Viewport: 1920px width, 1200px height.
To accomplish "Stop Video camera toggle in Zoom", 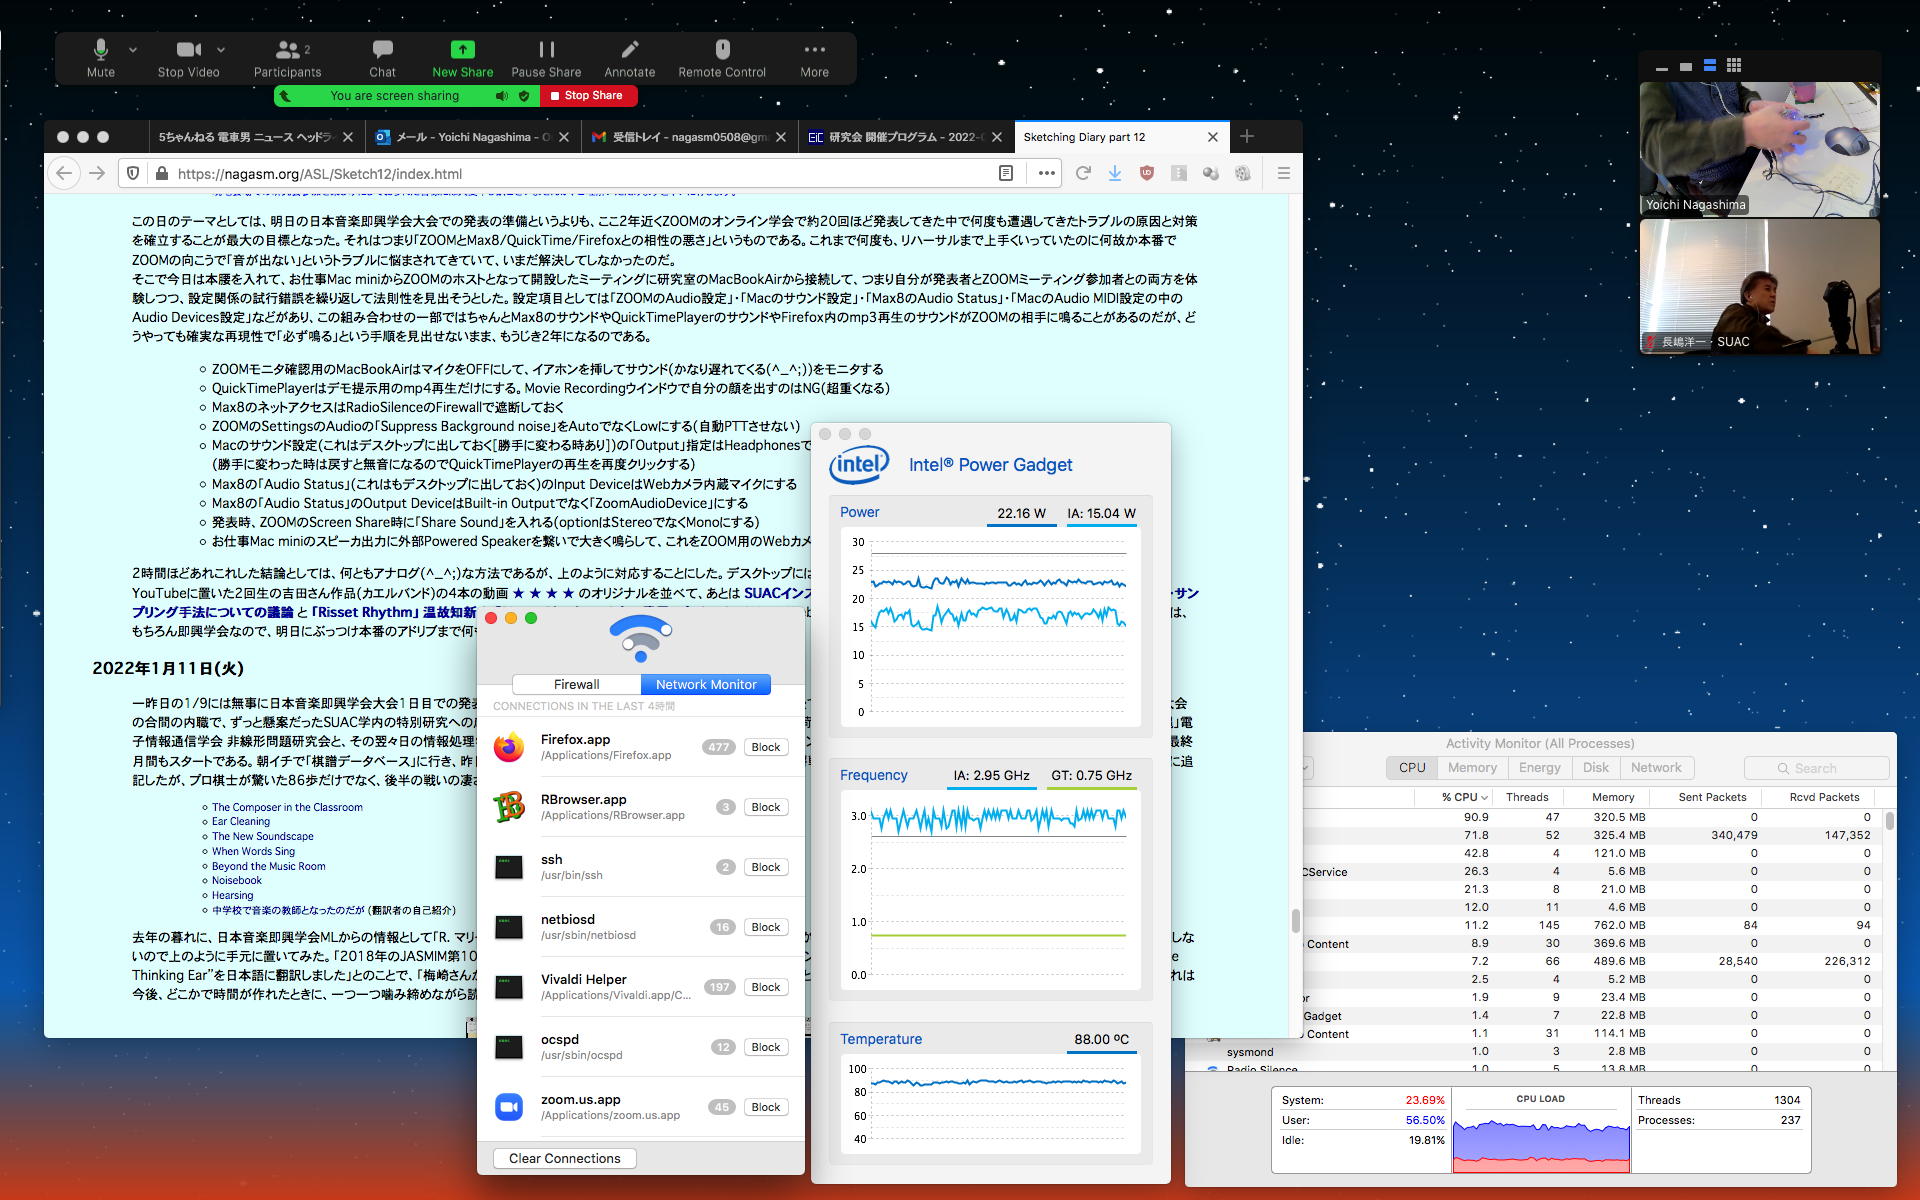I will (187, 50).
